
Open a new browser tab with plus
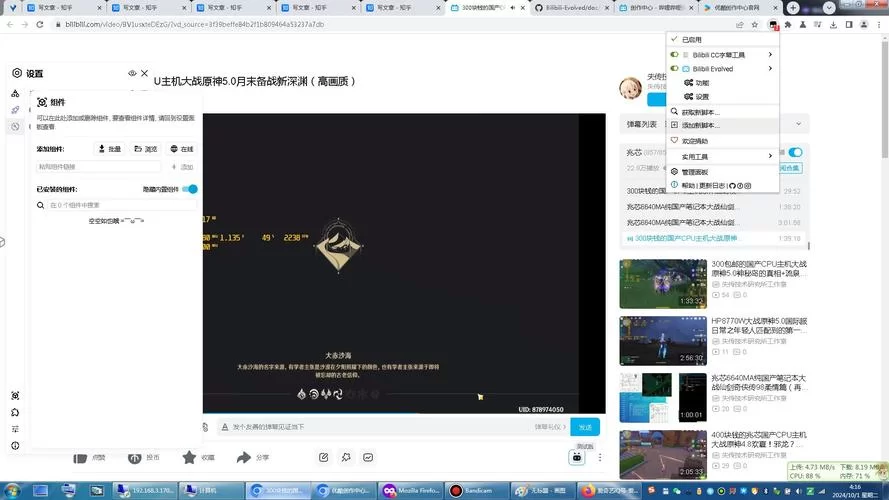[x=793, y=7]
